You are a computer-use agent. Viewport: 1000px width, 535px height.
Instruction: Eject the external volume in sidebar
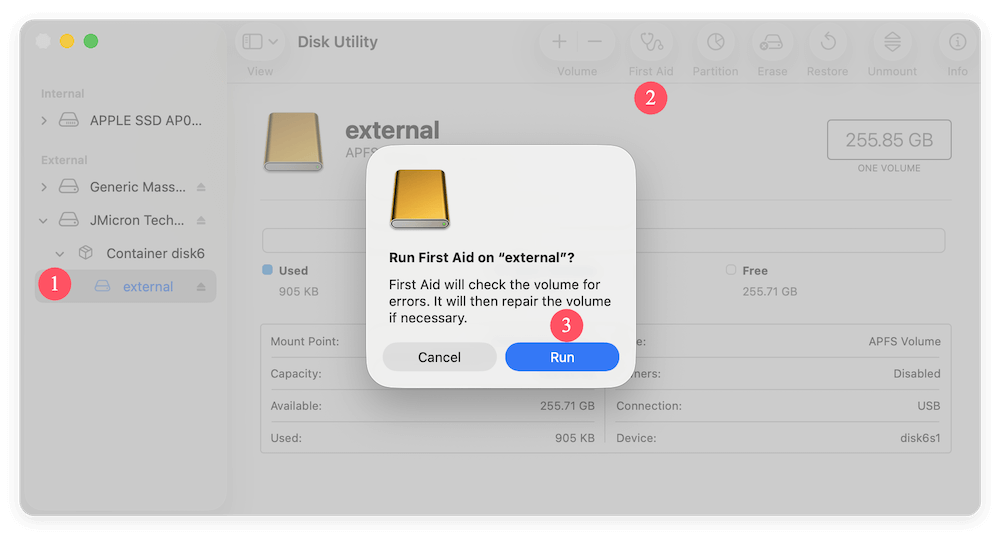click(x=201, y=286)
